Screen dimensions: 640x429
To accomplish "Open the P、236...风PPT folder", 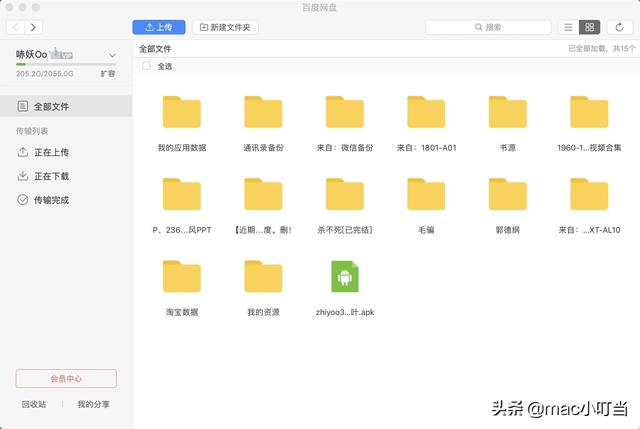I will [182, 194].
